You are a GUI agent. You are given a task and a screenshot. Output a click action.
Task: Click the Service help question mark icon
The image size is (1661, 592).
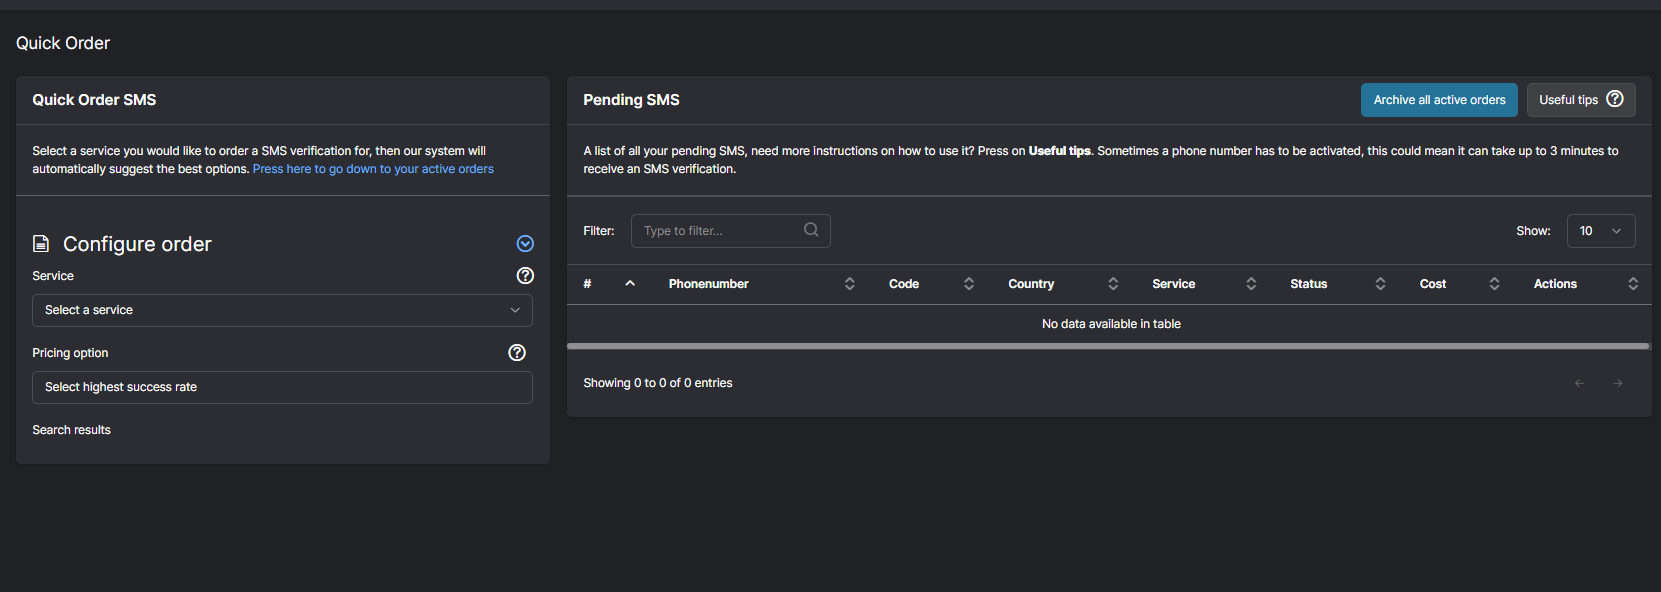(525, 276)
